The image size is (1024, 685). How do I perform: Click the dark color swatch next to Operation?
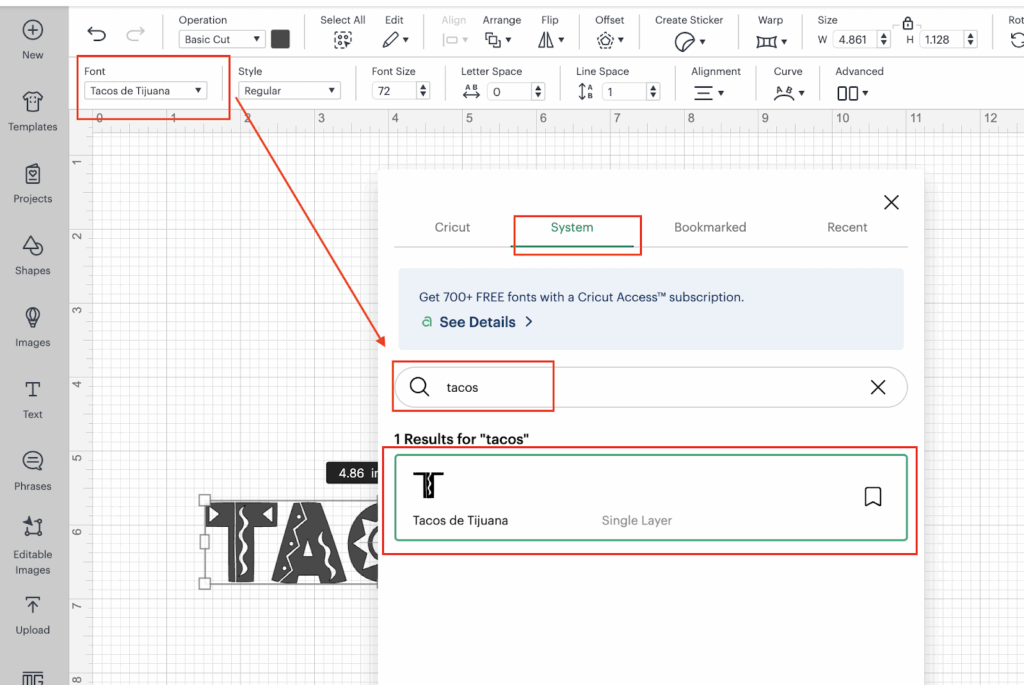pyautogui.click(x=280, y=39)
